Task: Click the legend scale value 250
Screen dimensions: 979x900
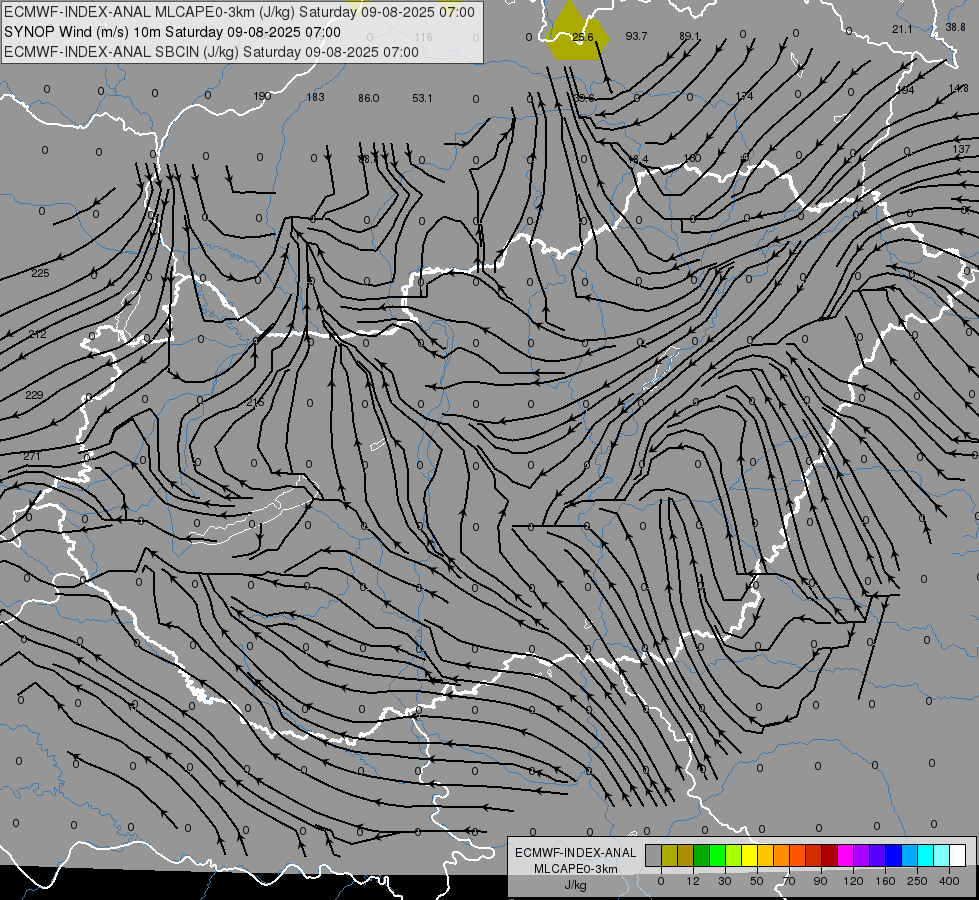Action: [917, 881]
